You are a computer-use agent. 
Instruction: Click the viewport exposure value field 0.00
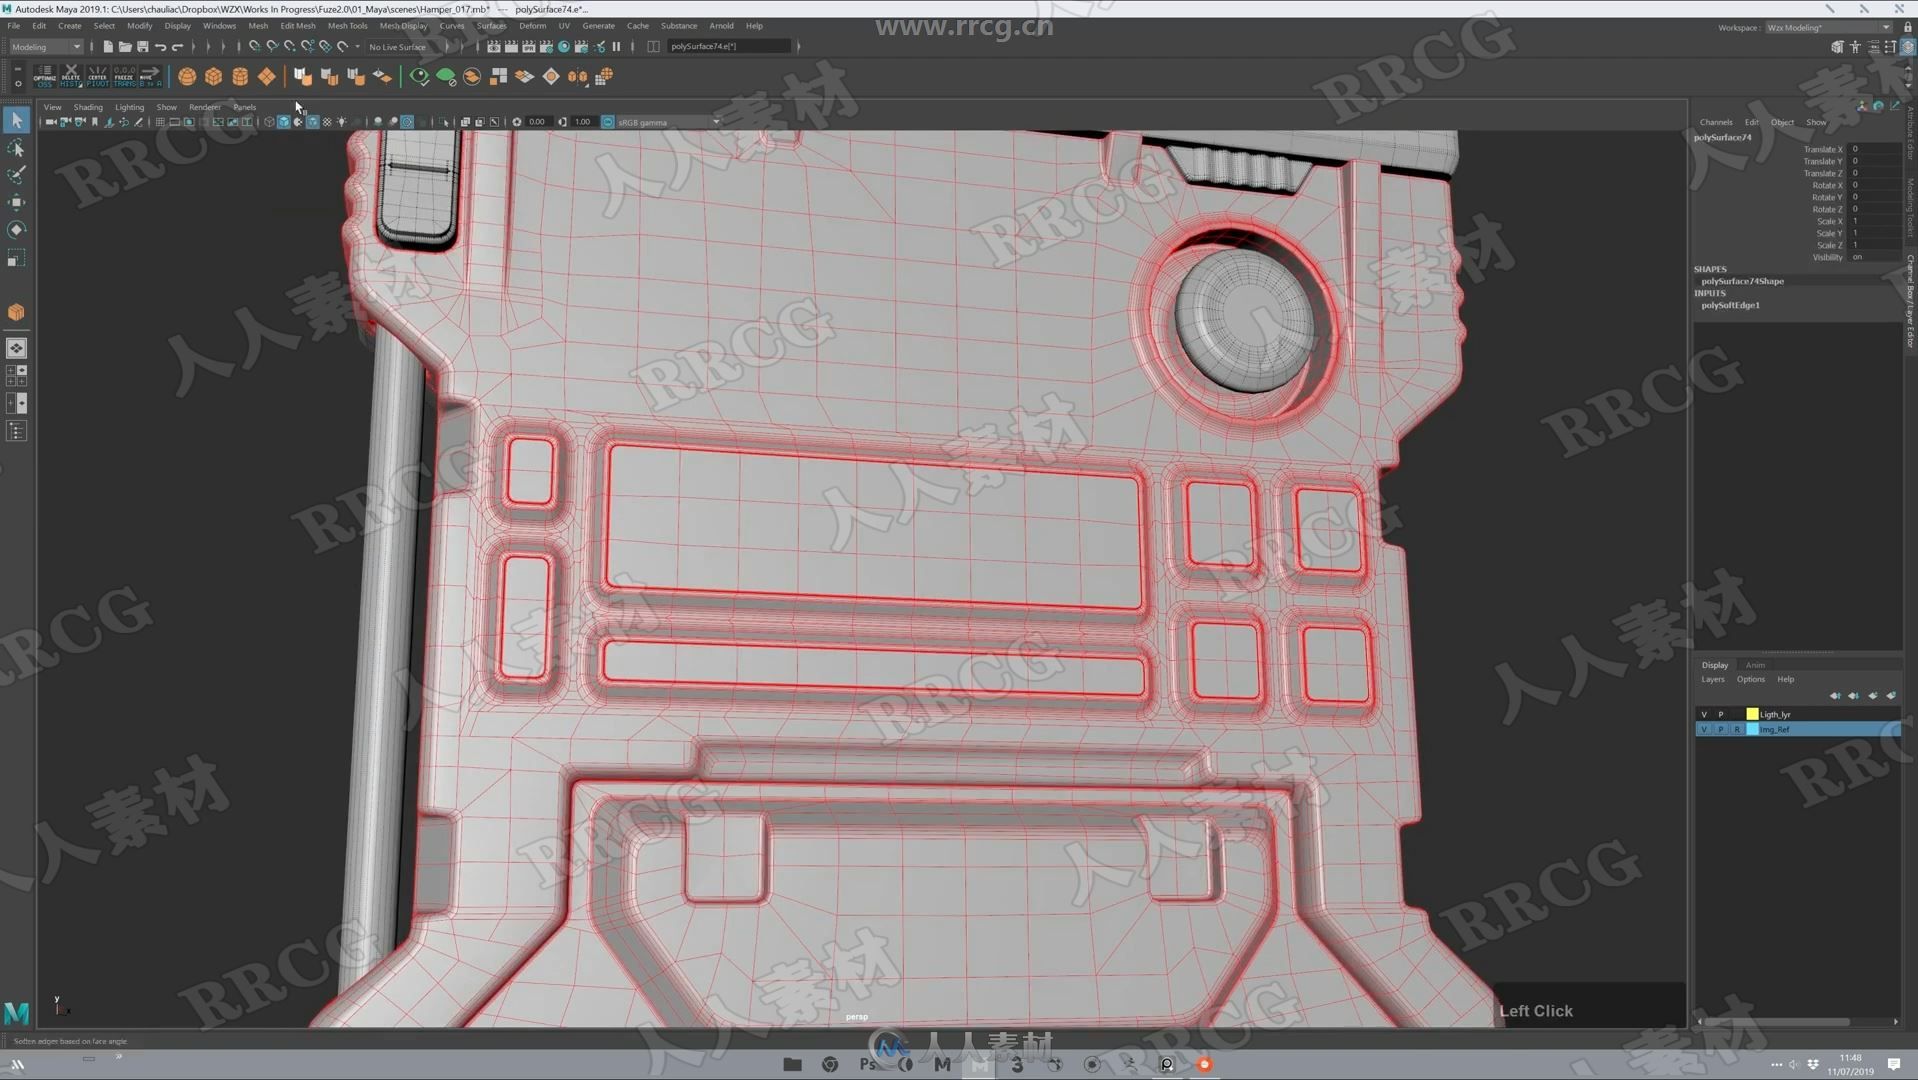[x=537, y=122]
